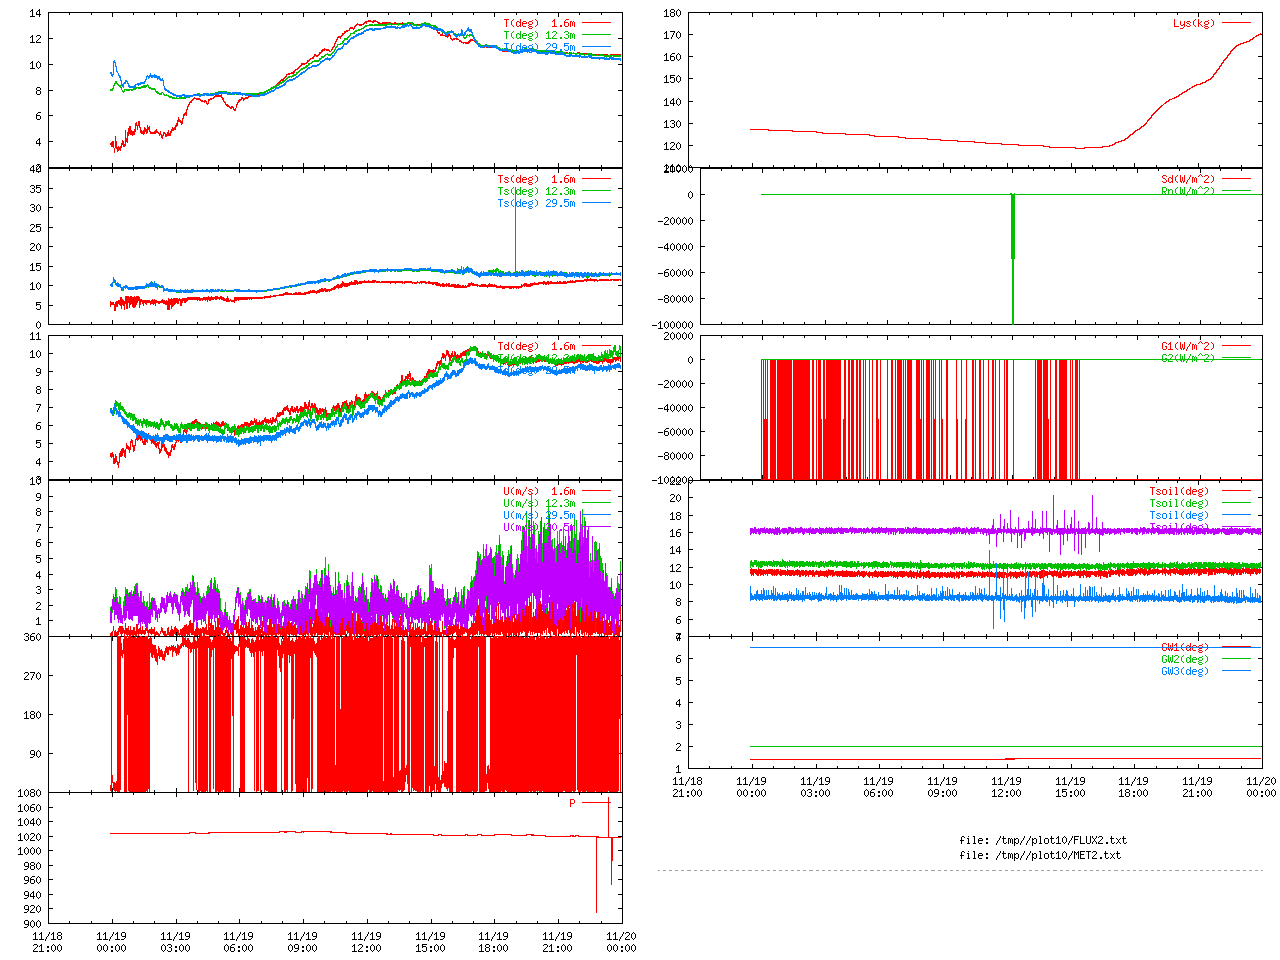
Task: Click the P legend label in pressure plot
Action: coord(573,803)
